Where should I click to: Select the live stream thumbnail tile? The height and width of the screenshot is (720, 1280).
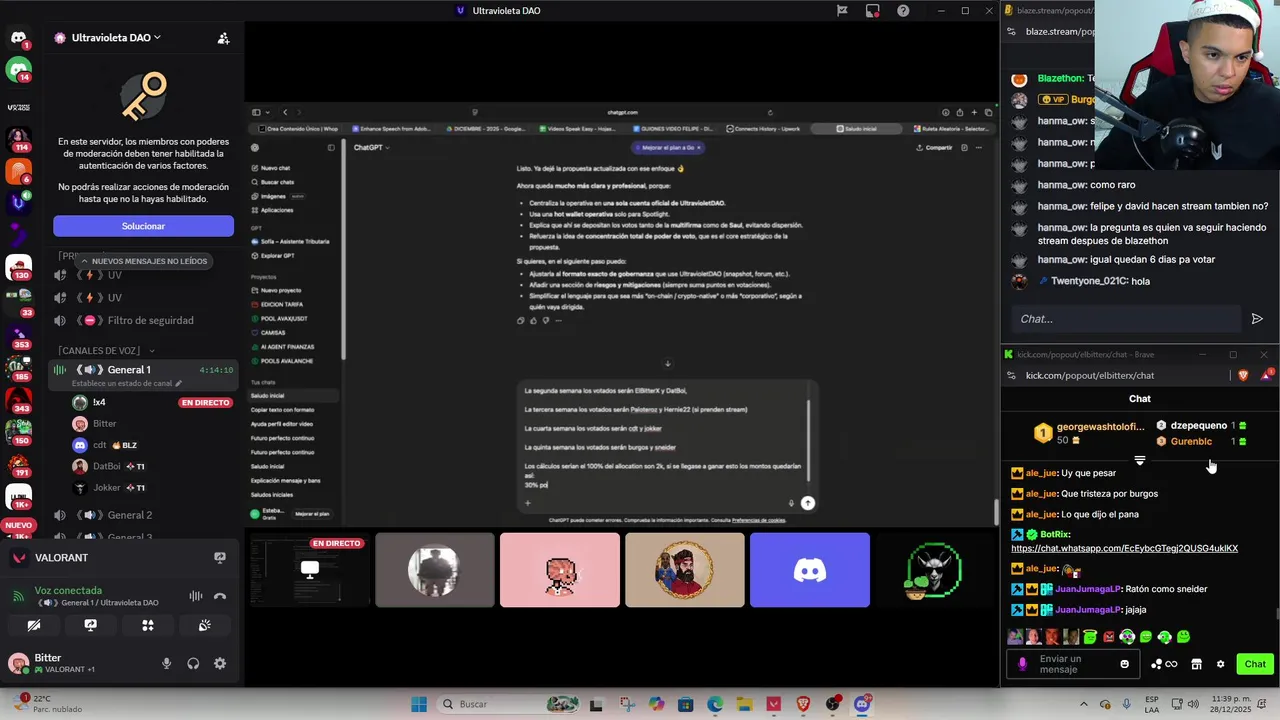coord(309,570)
